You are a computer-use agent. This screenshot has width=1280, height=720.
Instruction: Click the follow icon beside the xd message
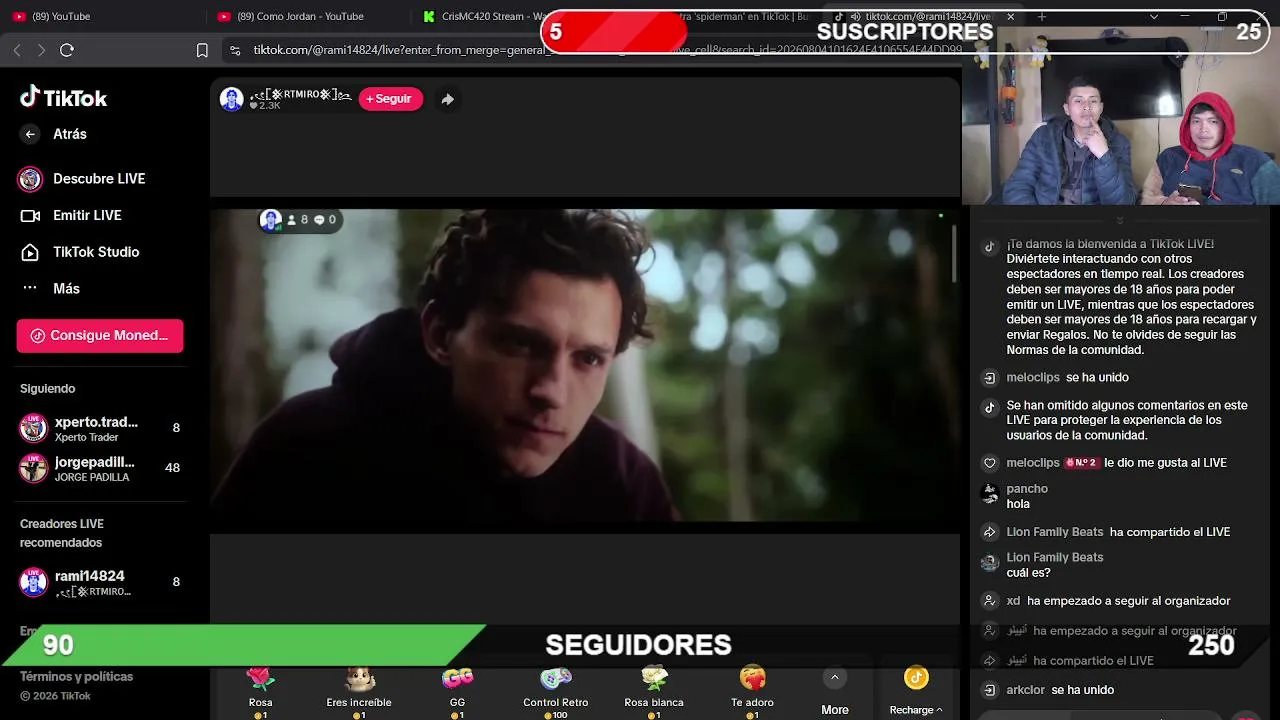point(990,601)
